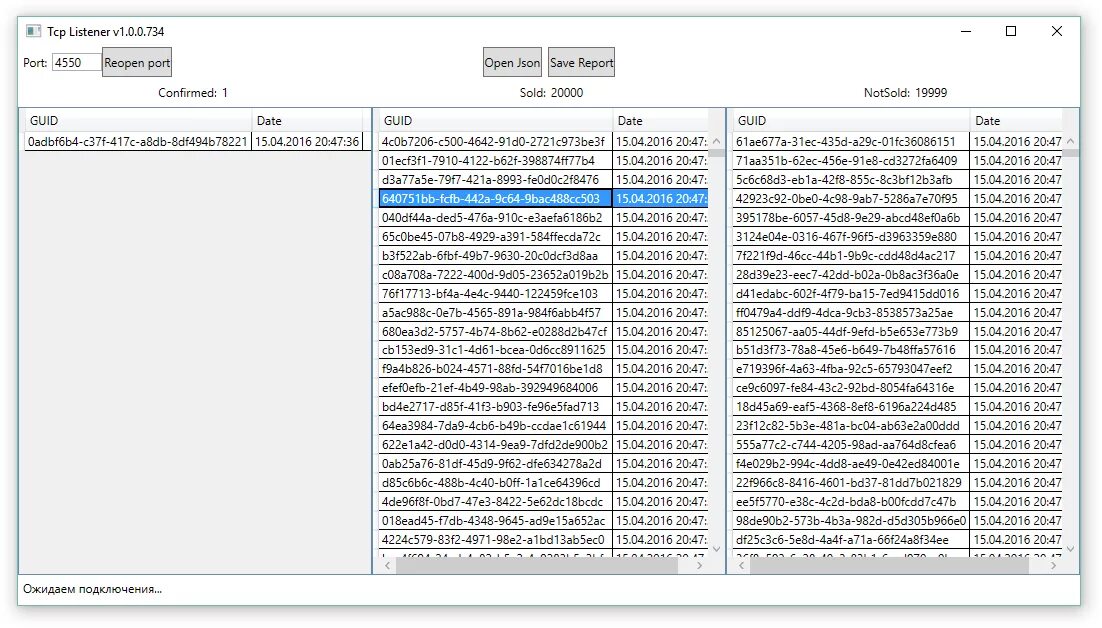Select notsold row f4e029b2-994c-4dd8-ae49-0e42ed84001e
The height and width of the screenshot is (628, 1102).
[898, 463]
